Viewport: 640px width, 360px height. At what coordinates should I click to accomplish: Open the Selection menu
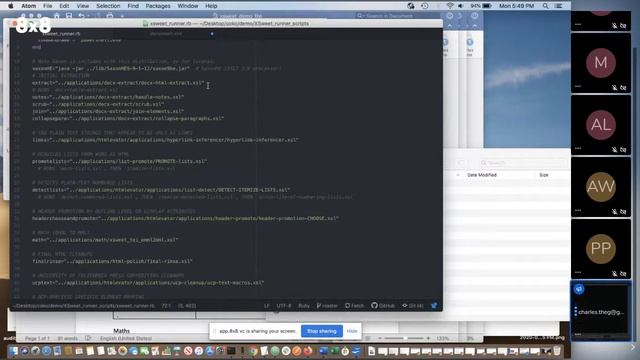(108, 6)
